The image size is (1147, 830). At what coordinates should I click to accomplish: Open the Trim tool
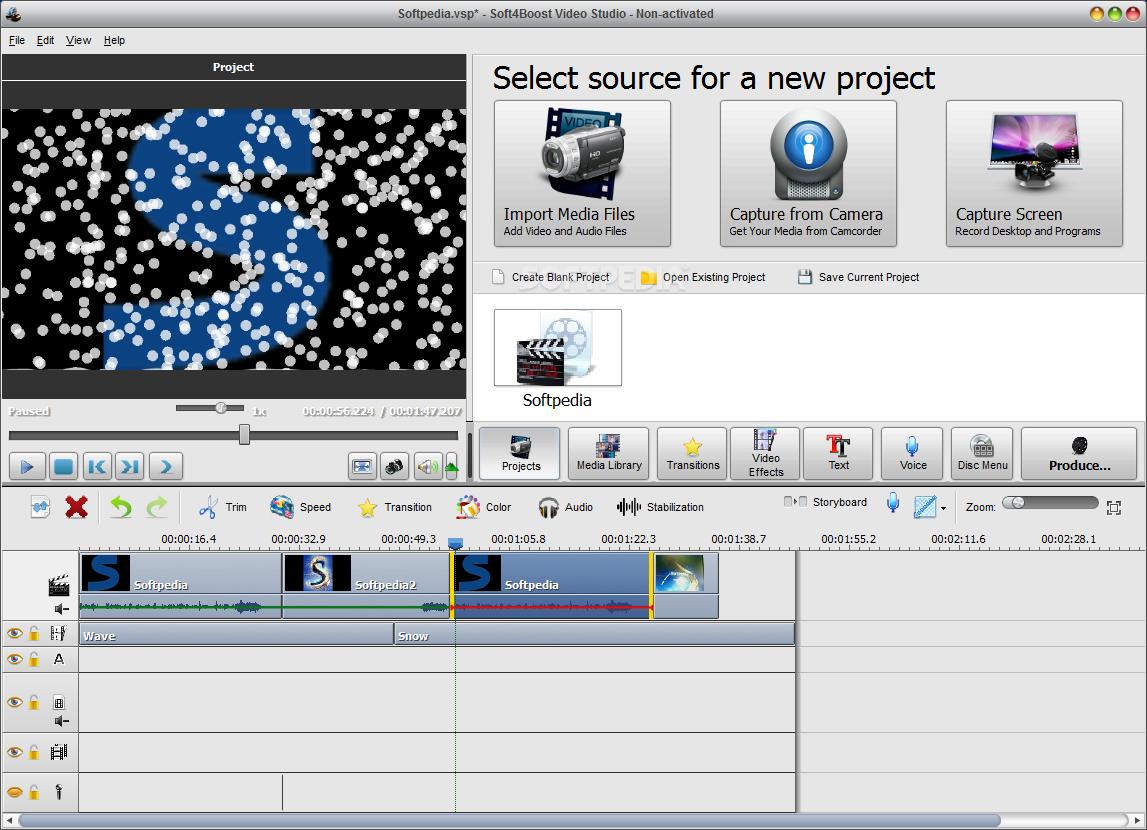(222, 507)
